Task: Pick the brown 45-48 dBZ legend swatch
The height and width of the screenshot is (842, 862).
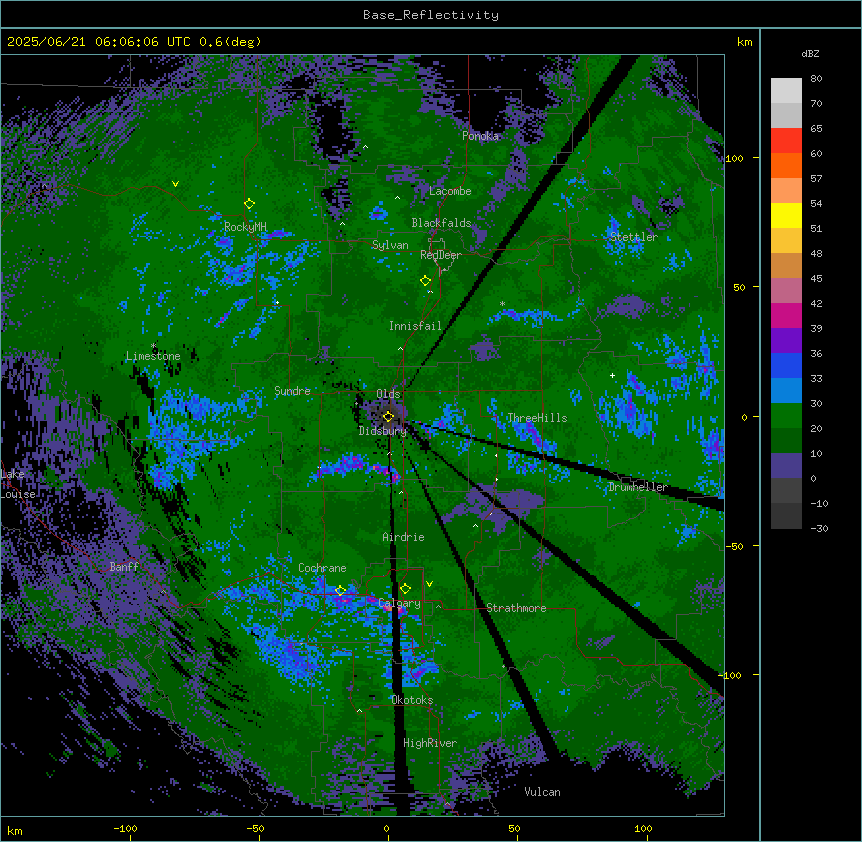Action: pos(786,266)
